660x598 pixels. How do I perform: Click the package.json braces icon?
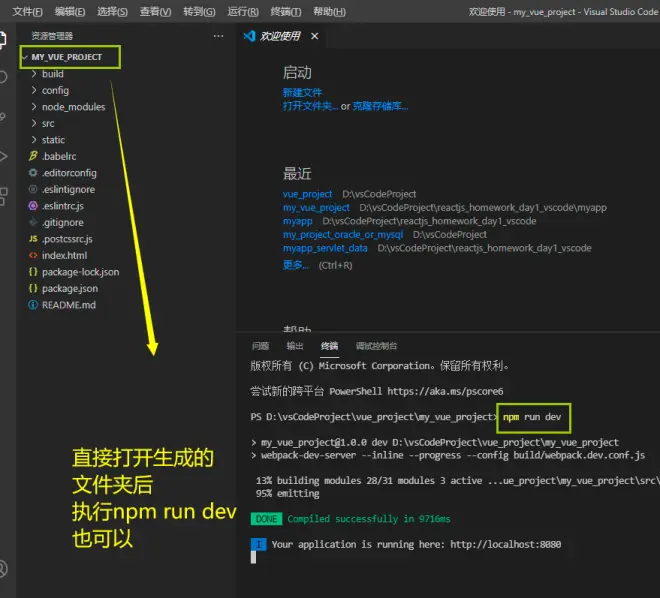tap(33, 288)
